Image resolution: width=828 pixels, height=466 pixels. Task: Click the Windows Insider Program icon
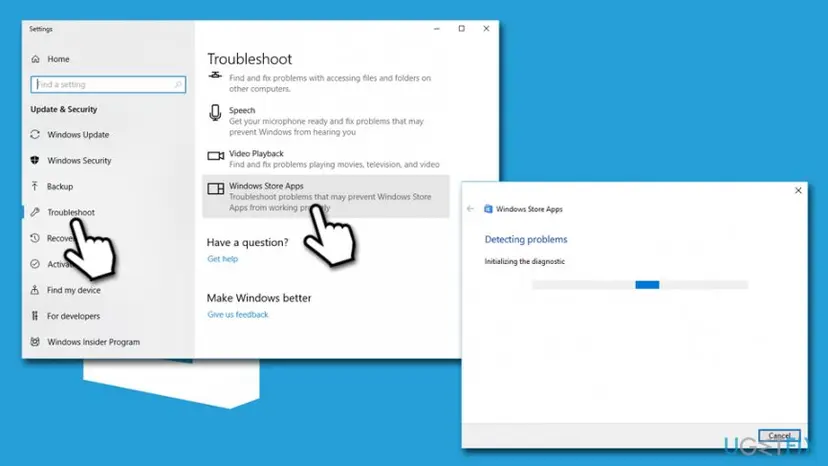[x=35, y=342]
